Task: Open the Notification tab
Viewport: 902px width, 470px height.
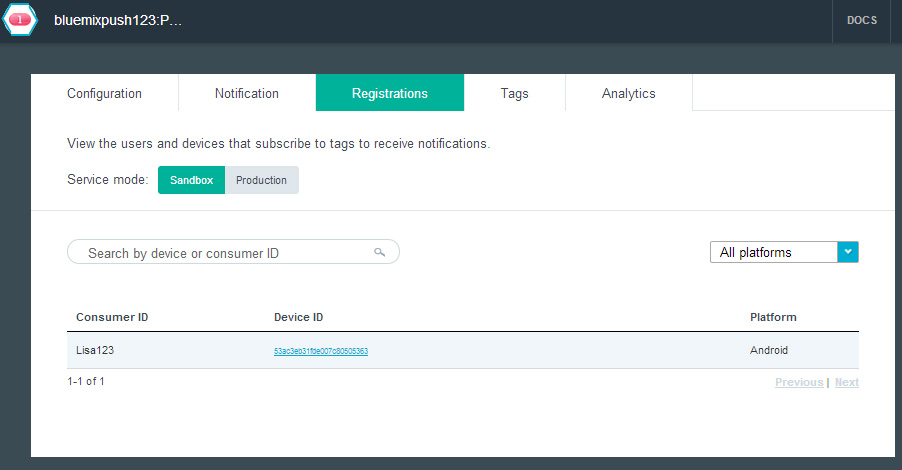Action: coord(246,93)
